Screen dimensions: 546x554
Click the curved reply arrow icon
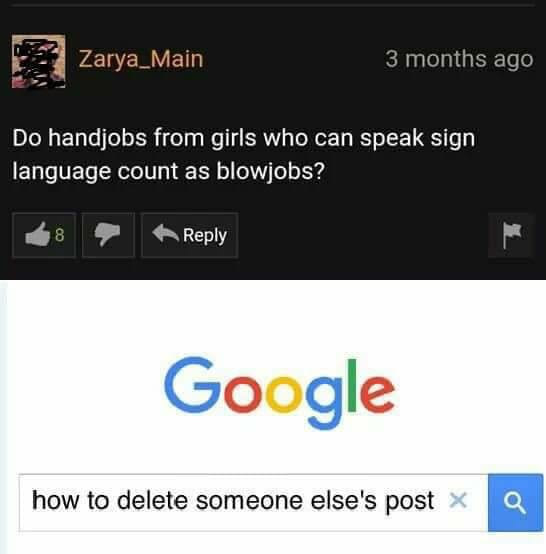(165, 234)
